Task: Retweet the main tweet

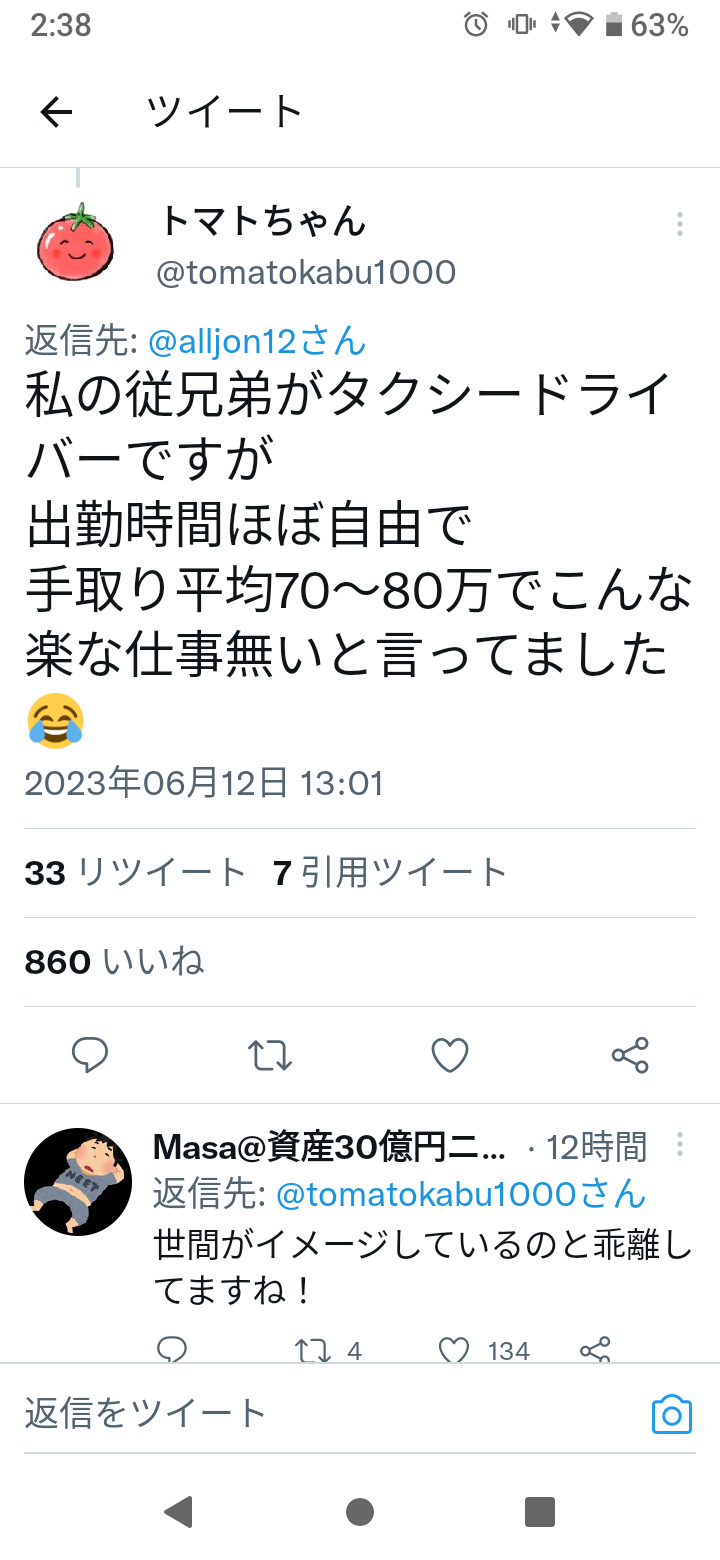Action: coord(270,1055)
